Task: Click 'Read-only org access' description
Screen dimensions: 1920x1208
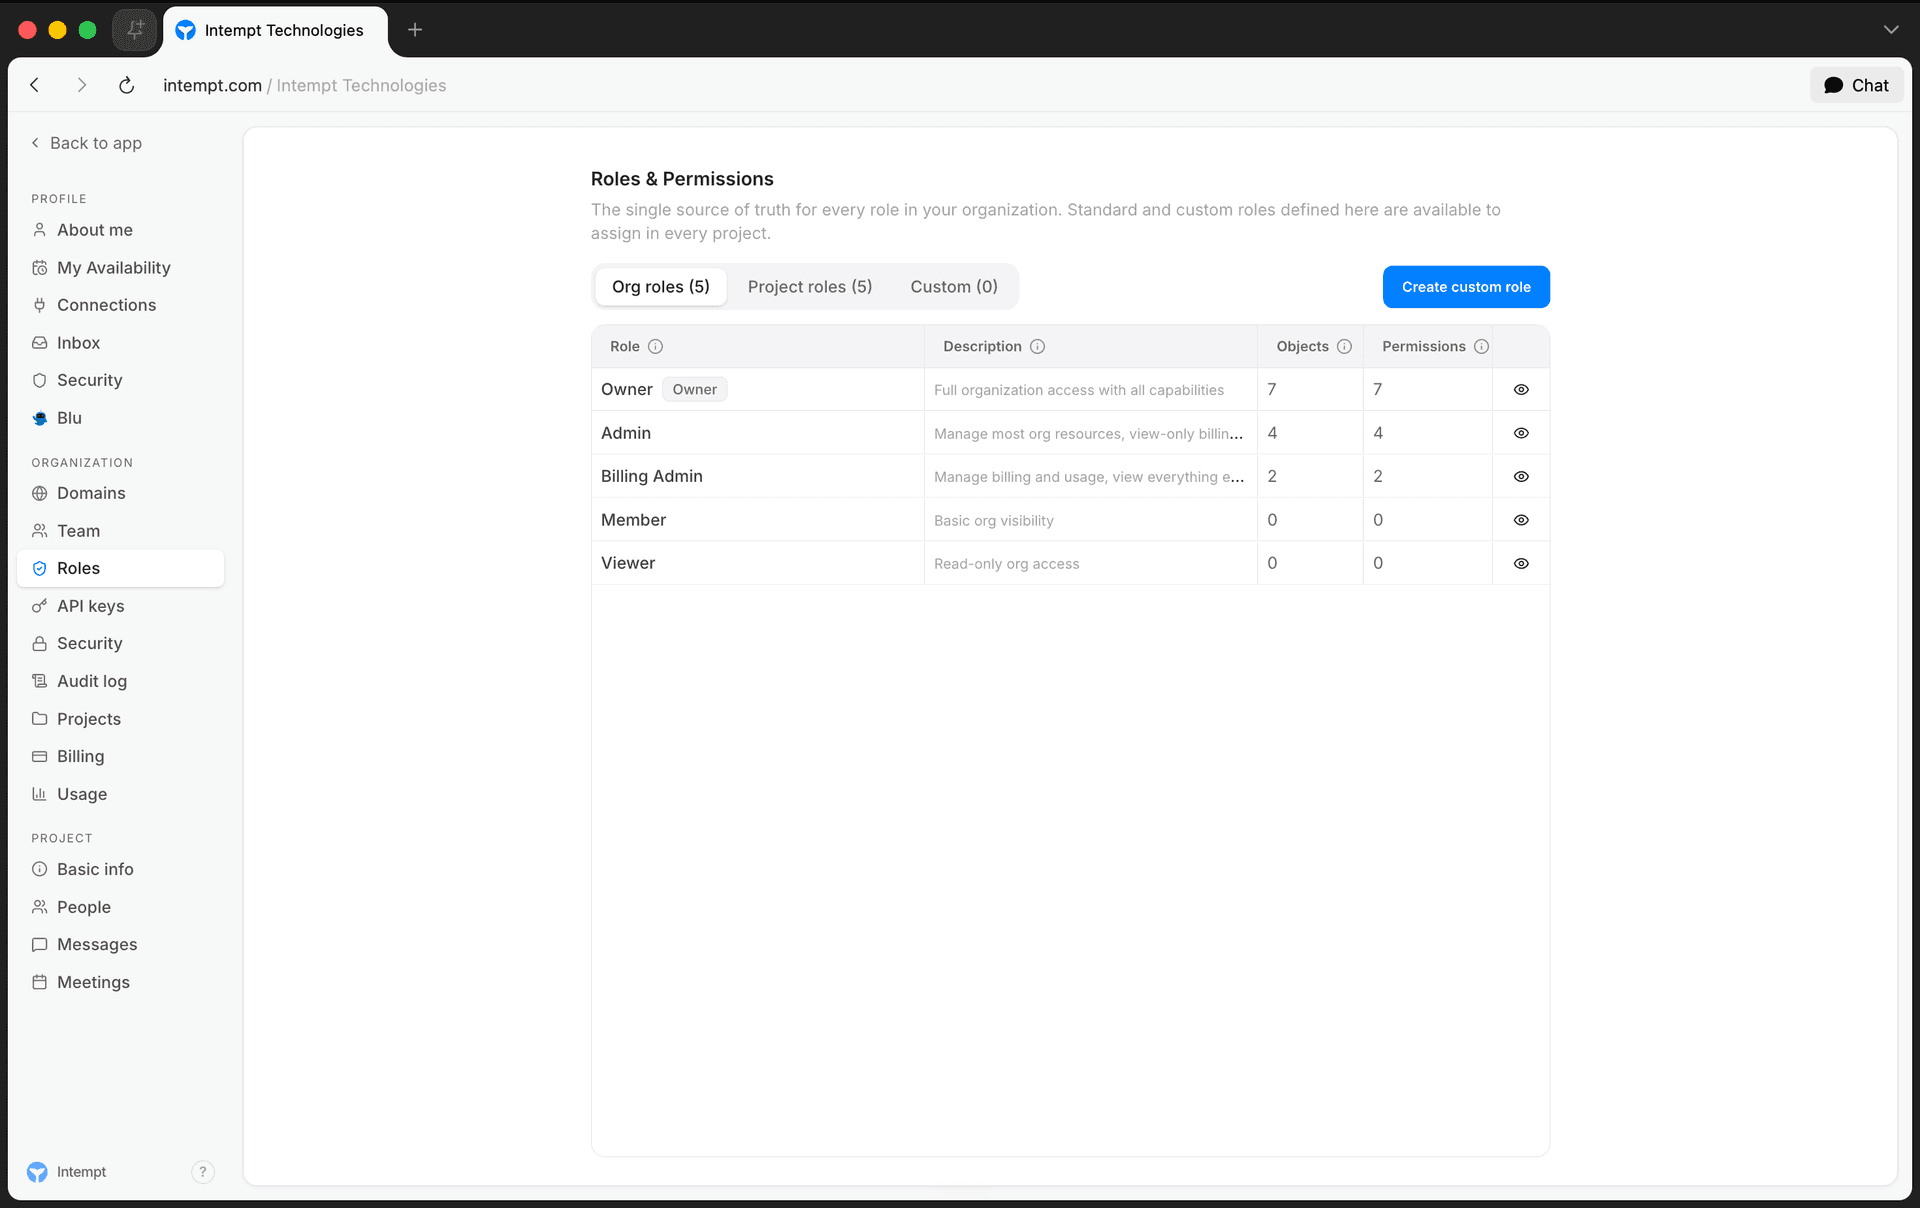Action: (1006, 564)
